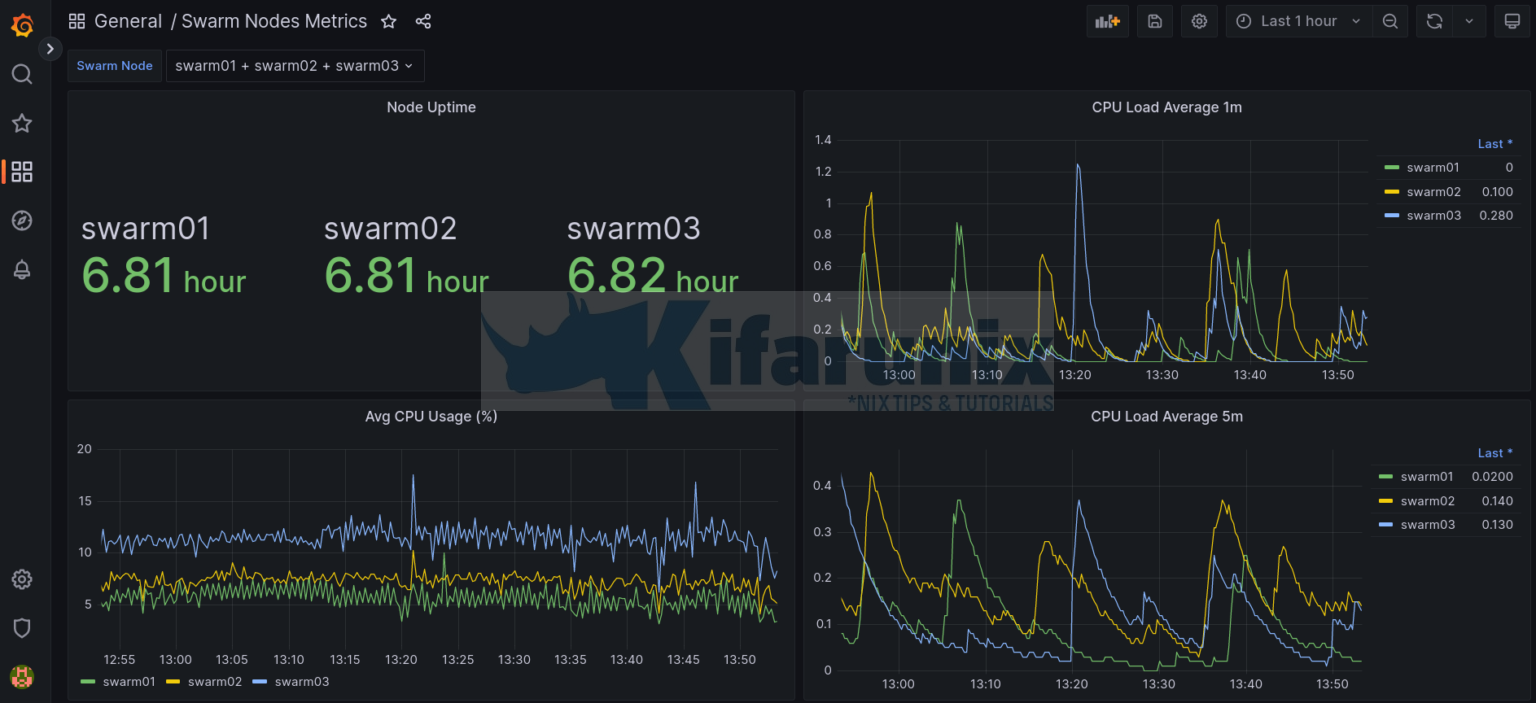Click General in the breadcrumb path
This screenshot has width=1536, height=703.
click(128, 20)
